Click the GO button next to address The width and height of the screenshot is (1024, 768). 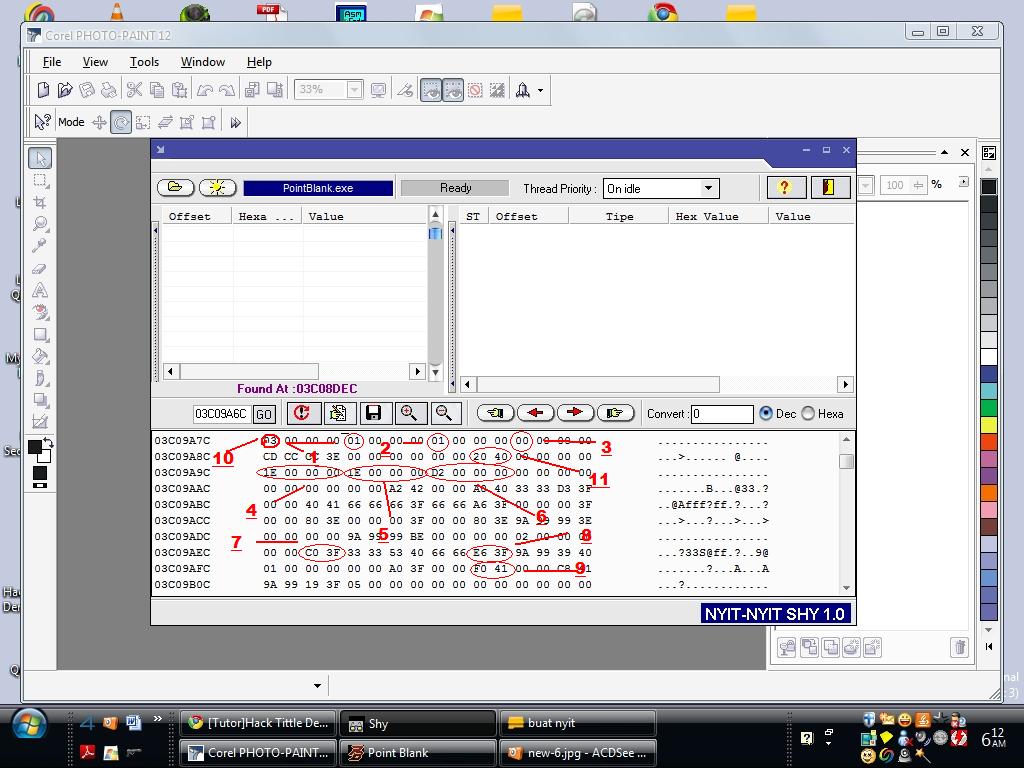point(264,414)
